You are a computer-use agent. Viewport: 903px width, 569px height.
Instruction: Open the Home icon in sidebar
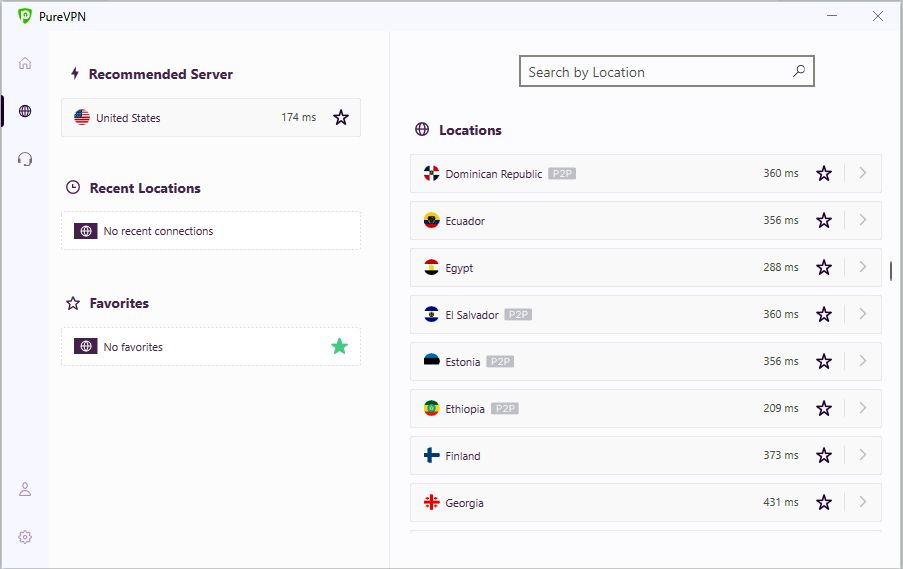click(x=25, y=63)
